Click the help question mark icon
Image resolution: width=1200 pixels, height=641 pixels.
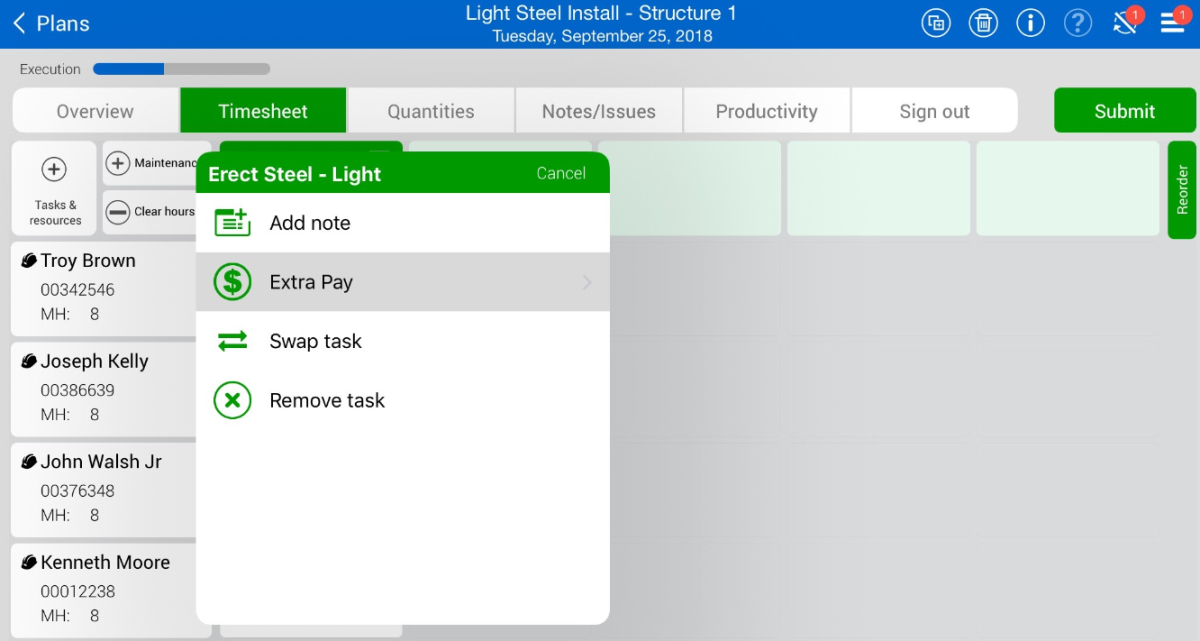coord(1077,23)
